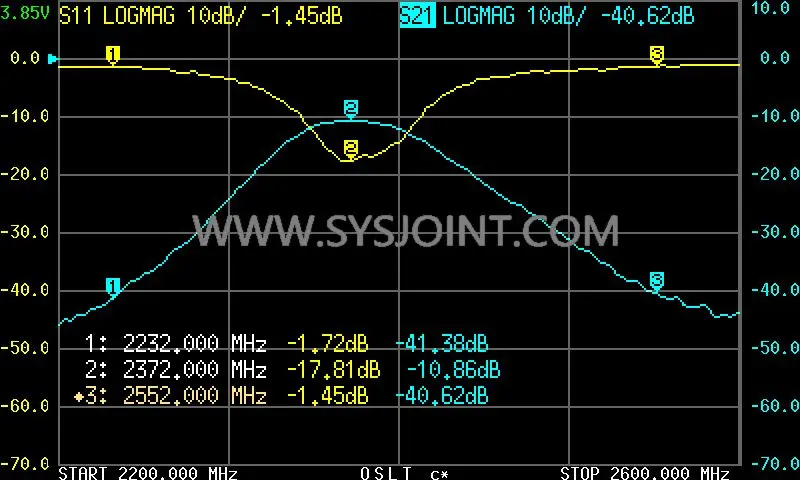Select yellow S11 marker 1 on trace
This screenshot has height=480, width=800.
click(x=113, y=55)
